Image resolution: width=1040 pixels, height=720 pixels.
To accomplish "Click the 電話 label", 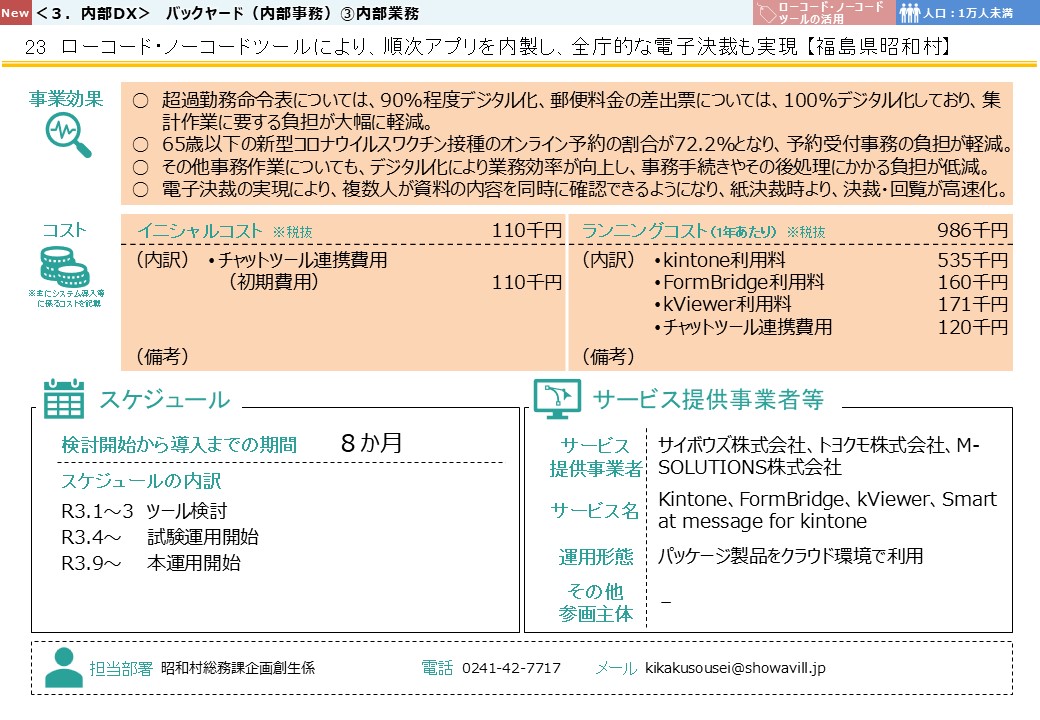I will (437, 668).
